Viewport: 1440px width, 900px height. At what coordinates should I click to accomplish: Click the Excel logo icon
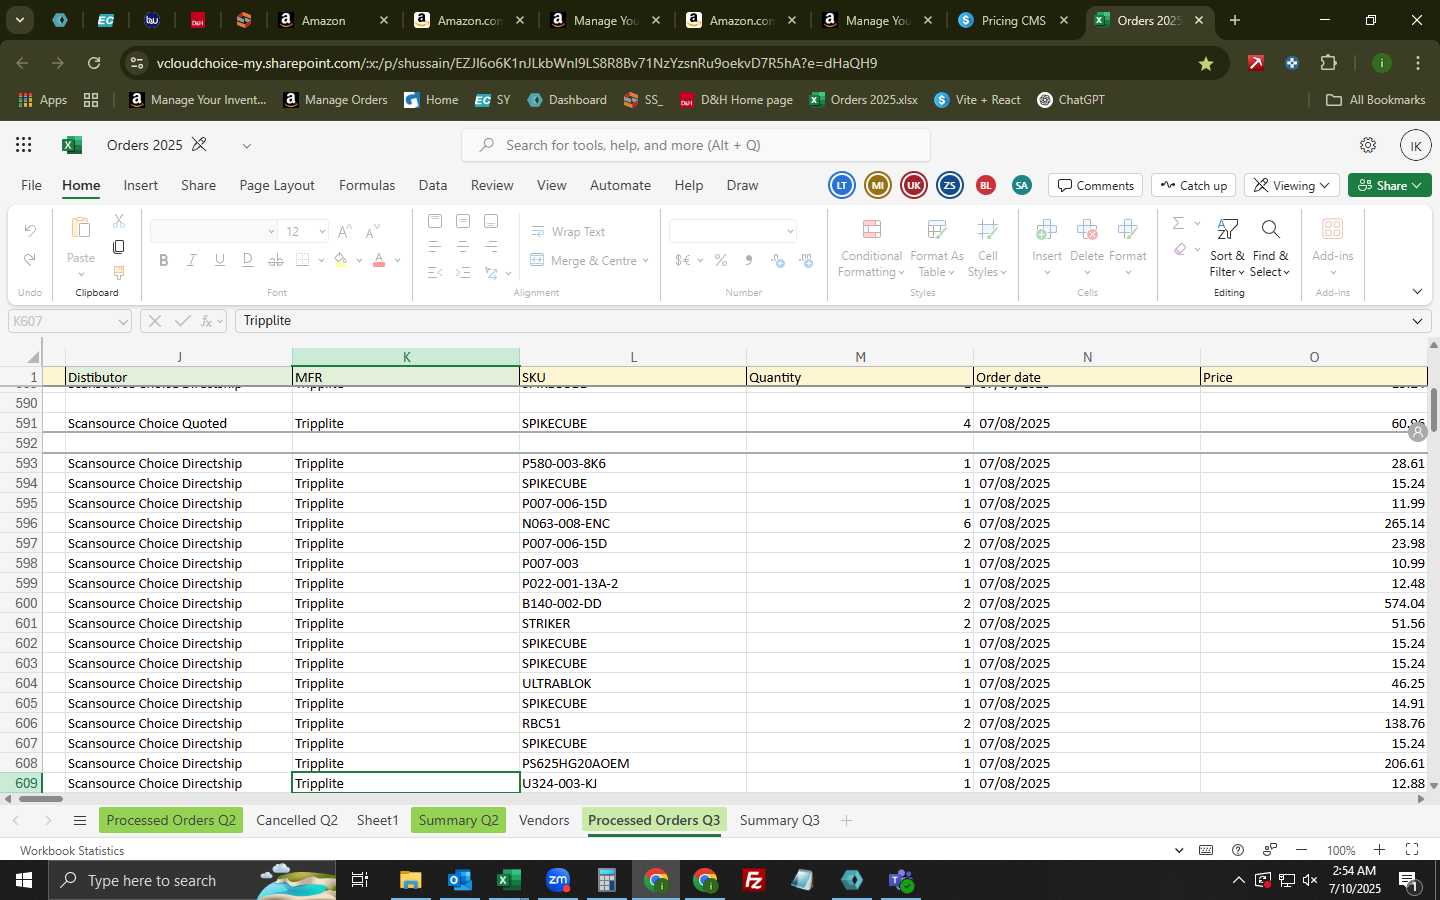(x=71, y=145)
